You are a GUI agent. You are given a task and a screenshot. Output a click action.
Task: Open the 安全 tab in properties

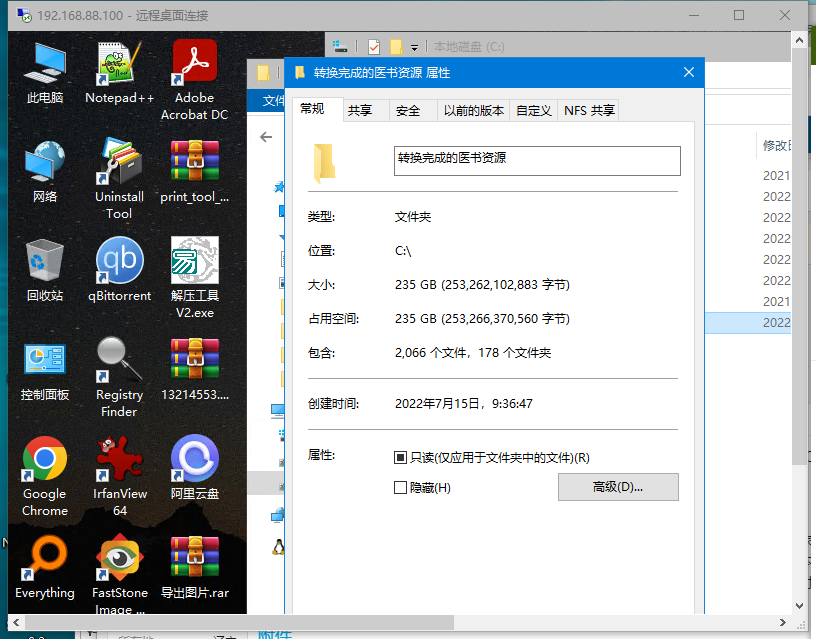tap(408, 111)
